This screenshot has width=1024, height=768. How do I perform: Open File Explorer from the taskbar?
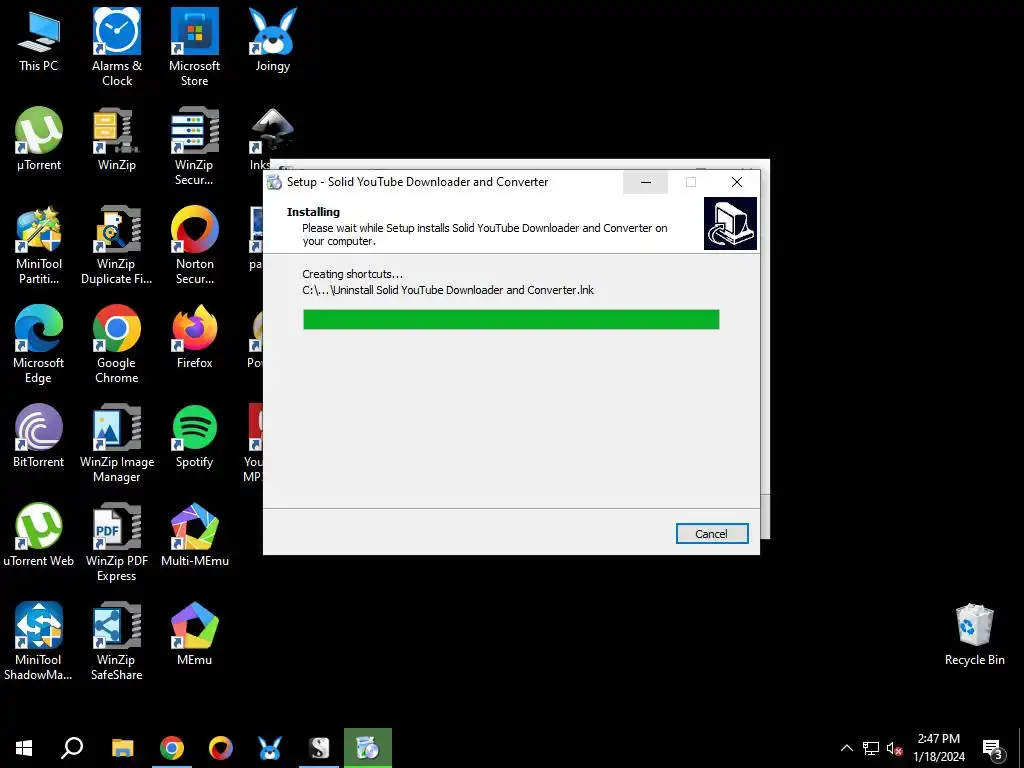tap(122, 748)
